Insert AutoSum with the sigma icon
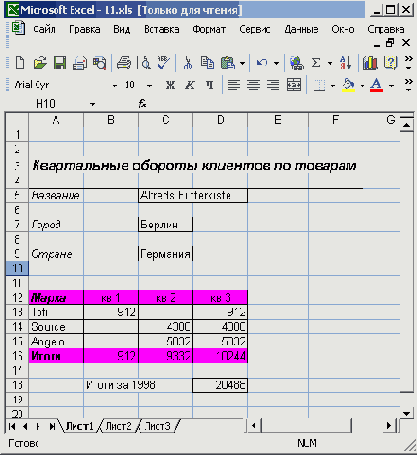Image resolution: width=417 pixels, height=455 pixels. [316, 63]
